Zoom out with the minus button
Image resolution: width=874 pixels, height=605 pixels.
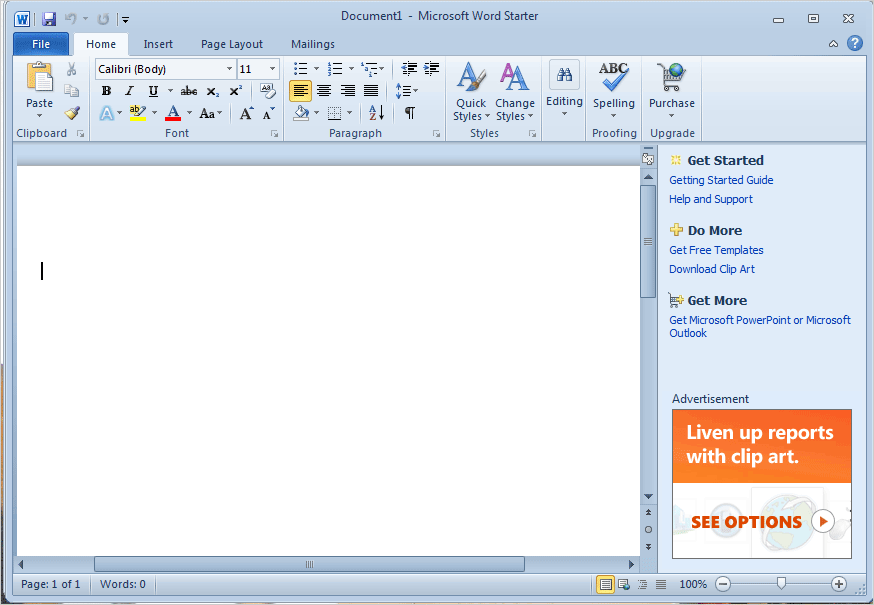(723, 584)
